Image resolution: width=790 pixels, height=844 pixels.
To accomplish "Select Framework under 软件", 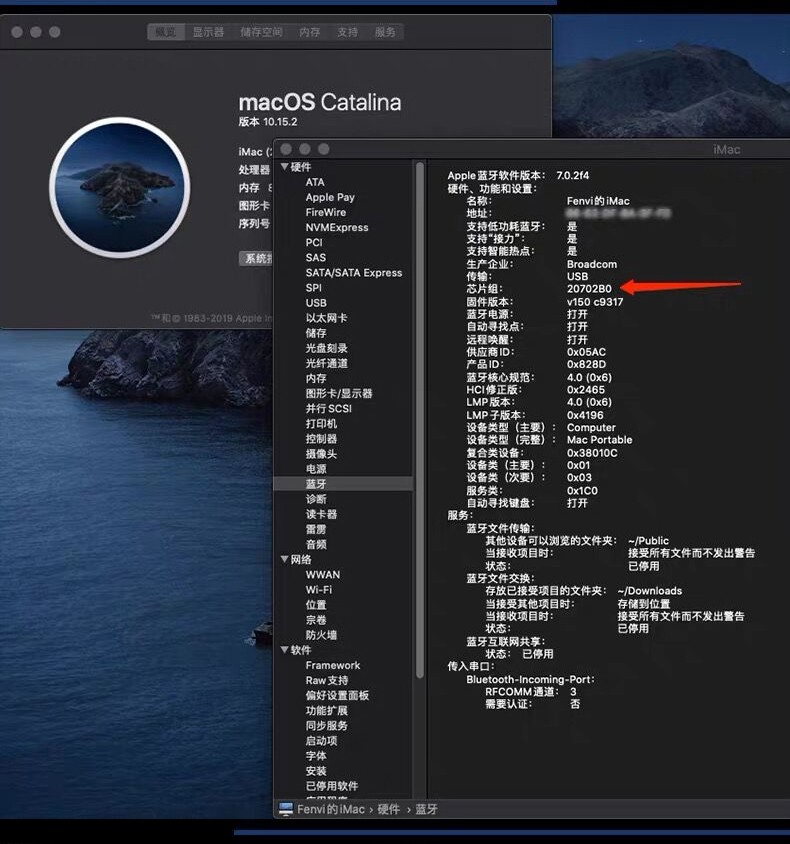I will coord(333,665).
